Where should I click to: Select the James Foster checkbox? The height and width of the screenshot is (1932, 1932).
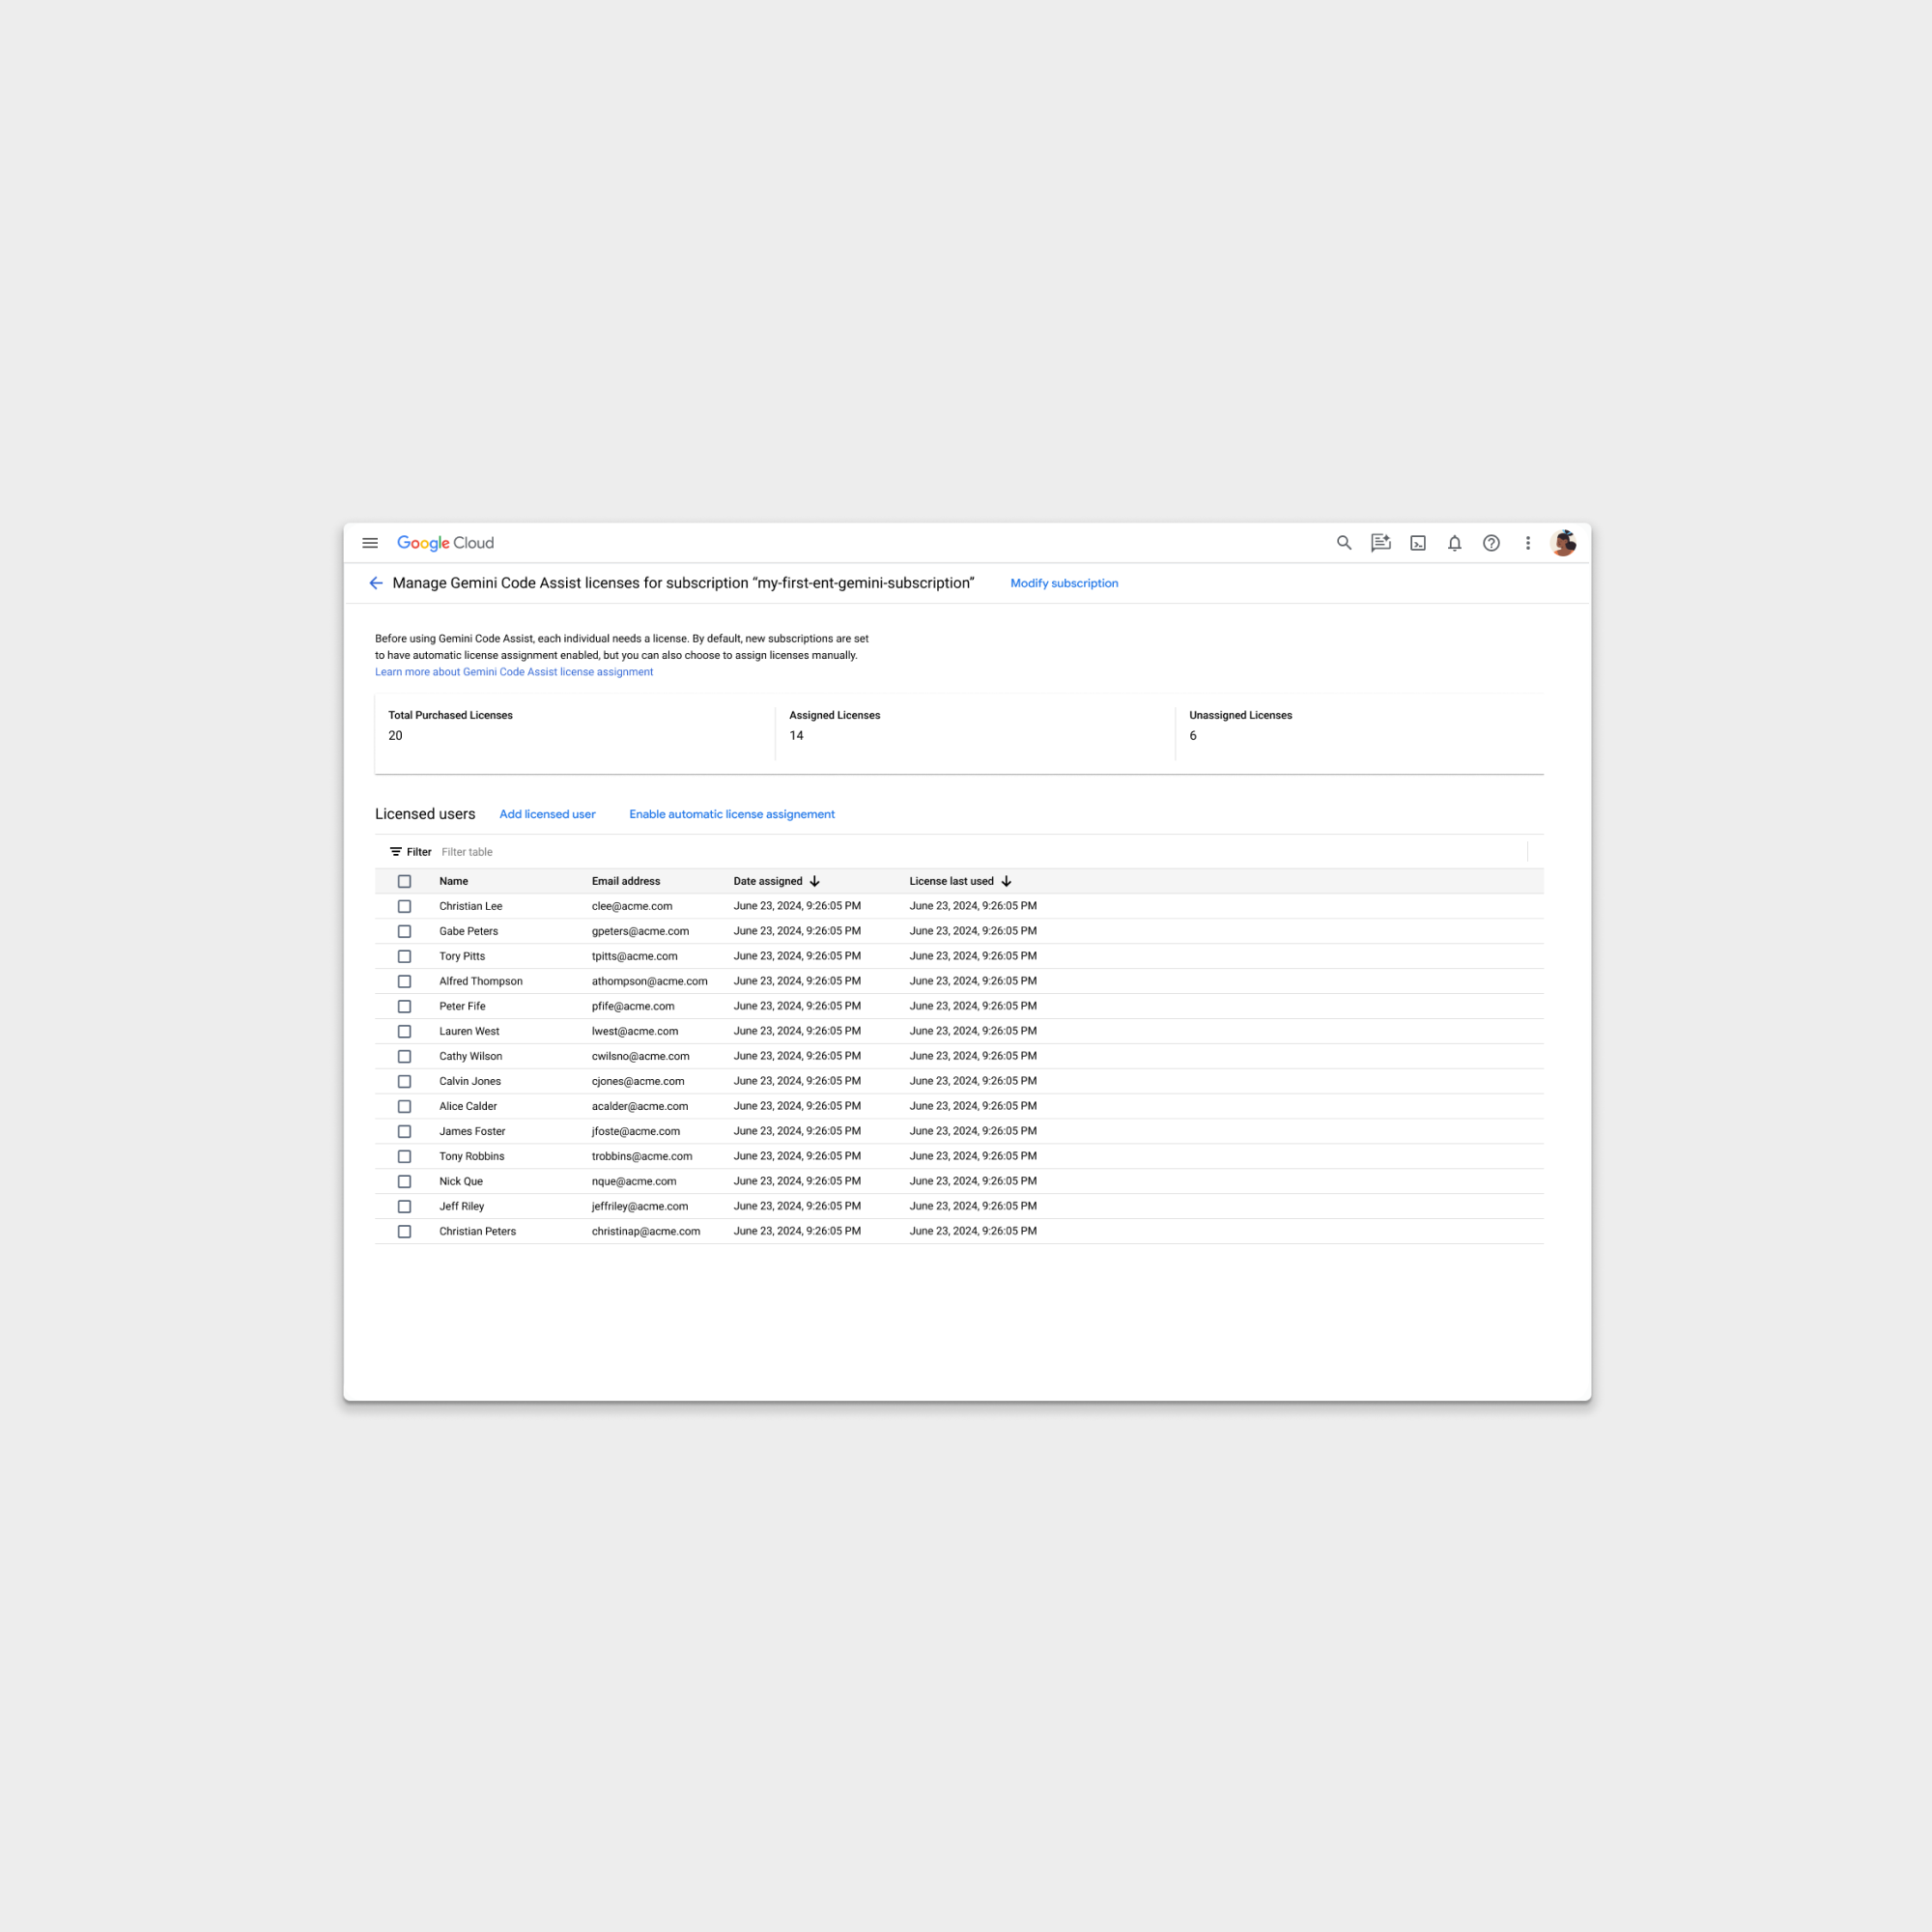point(404,1131)
